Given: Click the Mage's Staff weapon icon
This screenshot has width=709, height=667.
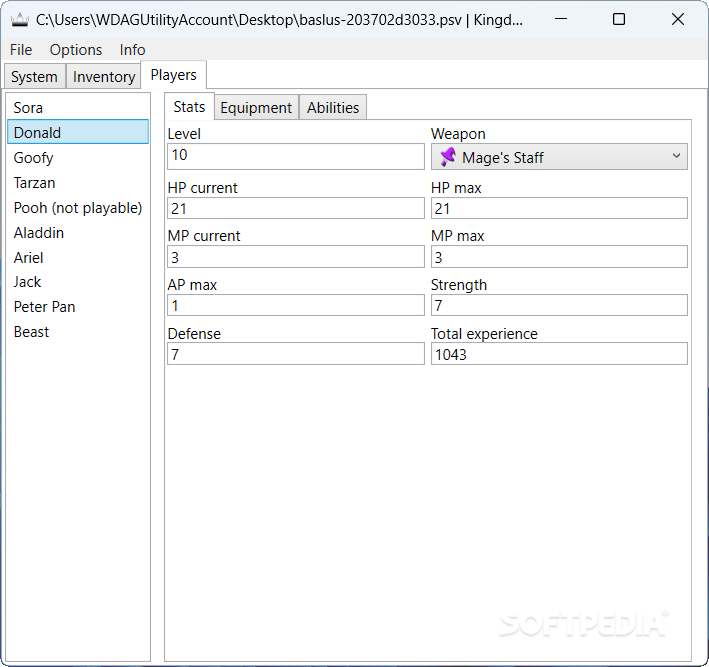Looking at the screenshot, I should (448, 157).
